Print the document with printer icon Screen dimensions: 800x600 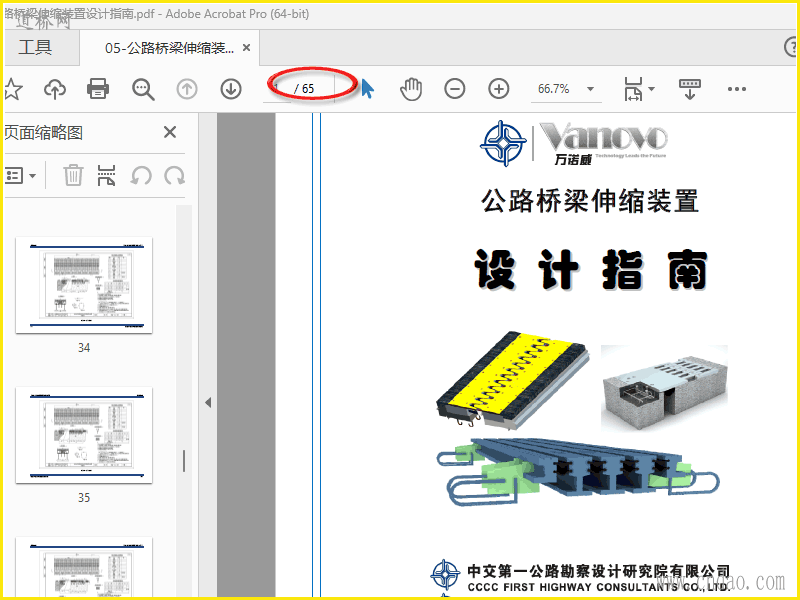coord(98,89)
